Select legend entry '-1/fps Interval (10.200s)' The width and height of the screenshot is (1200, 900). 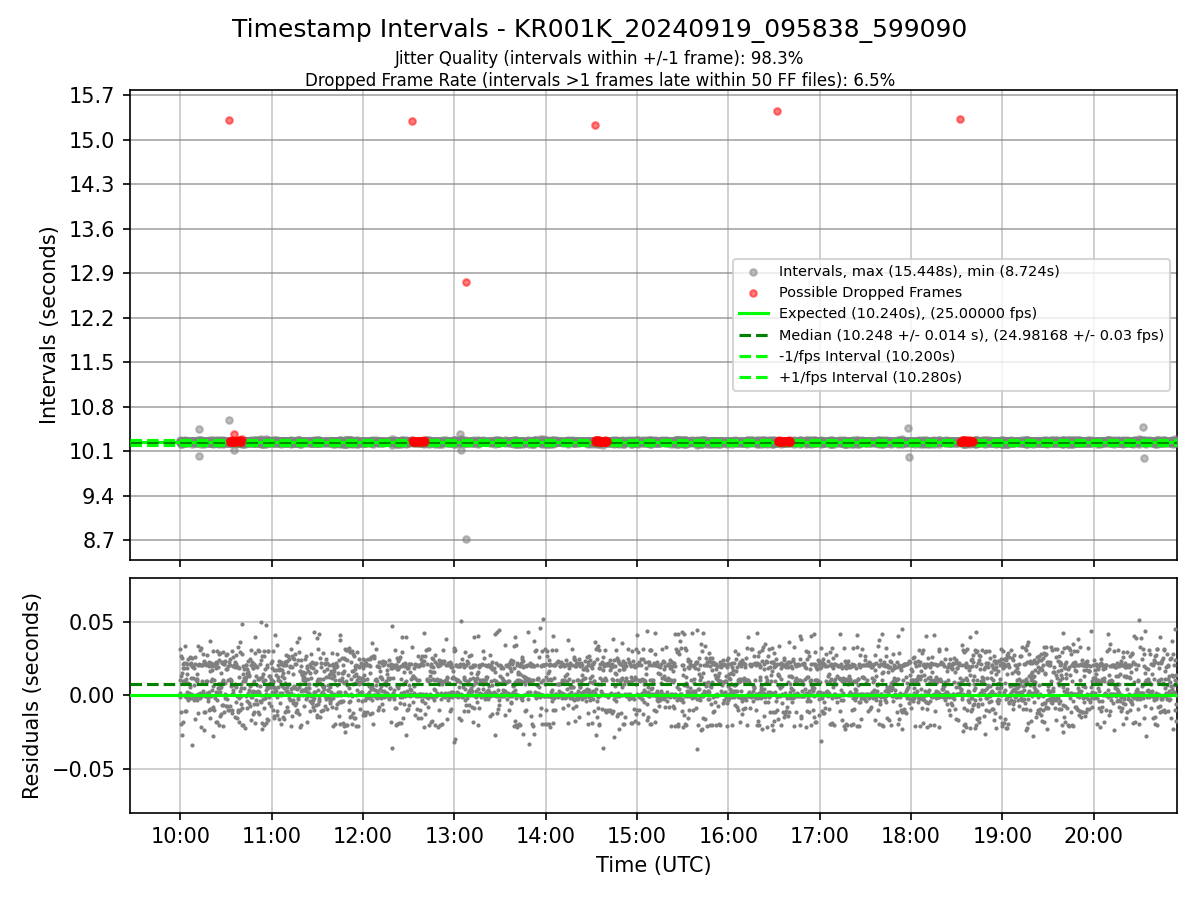pyautogui.click(x=866, y=356)
